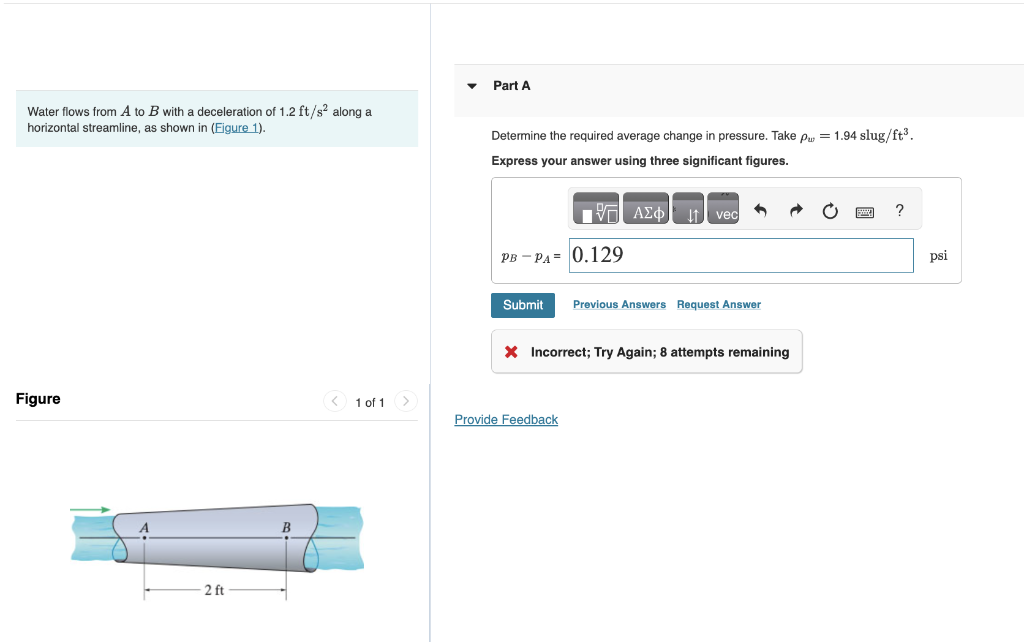
Task: Reset the answer field using circular arrow icon
Action: click(830, 211)
